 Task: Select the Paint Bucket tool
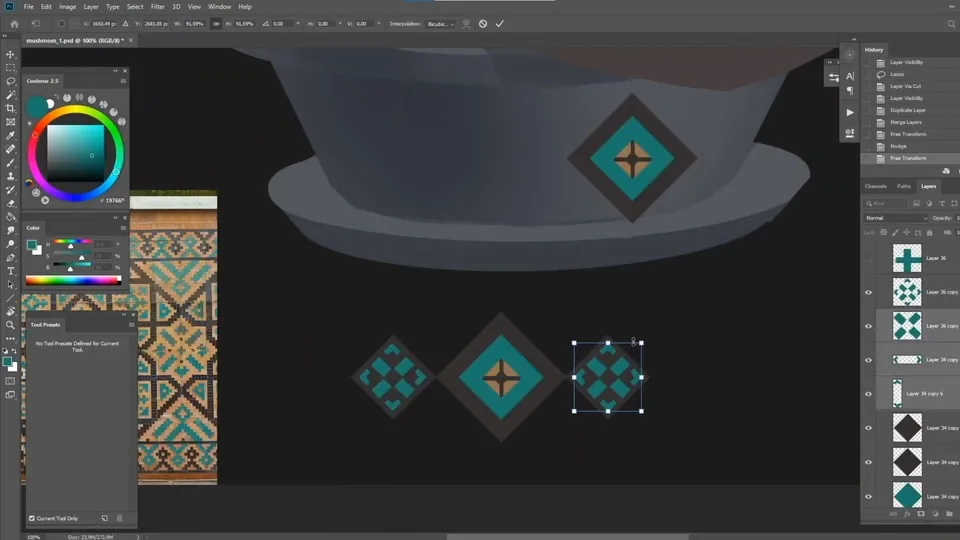click(x=10, y=217)
